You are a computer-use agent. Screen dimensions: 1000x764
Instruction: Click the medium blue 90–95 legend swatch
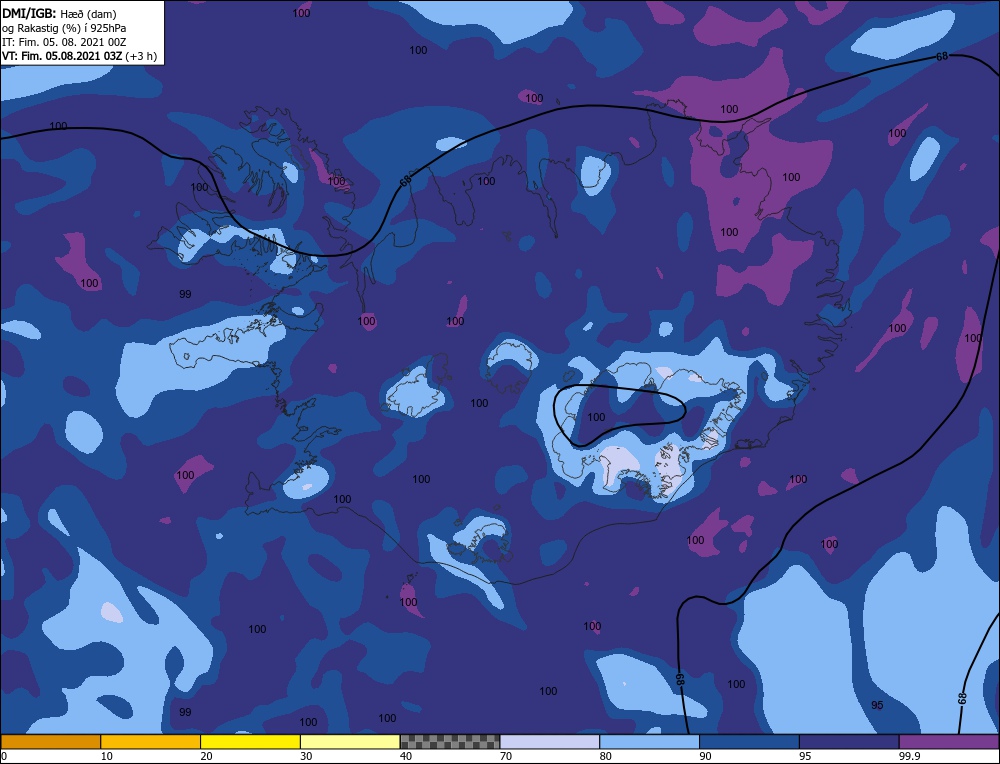point(749,741)
